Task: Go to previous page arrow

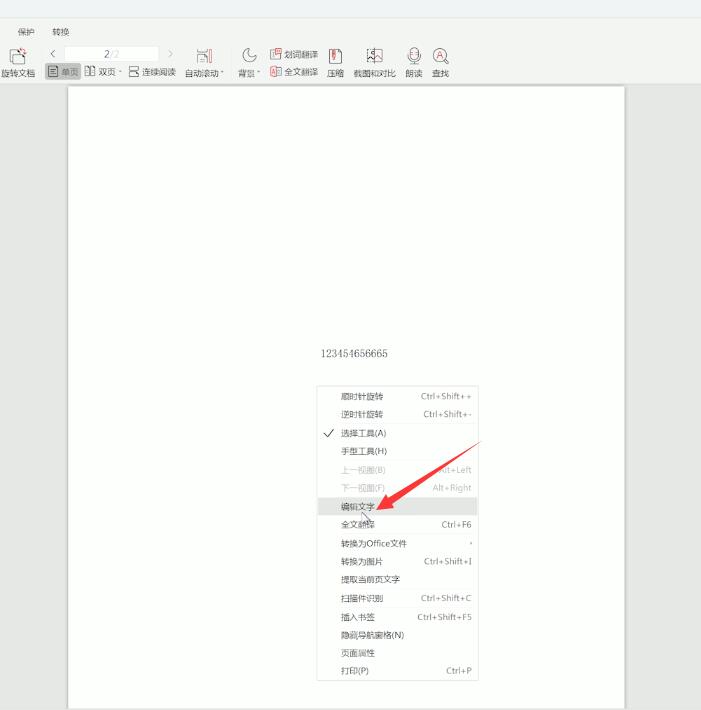Action: (x=53, y=54)
